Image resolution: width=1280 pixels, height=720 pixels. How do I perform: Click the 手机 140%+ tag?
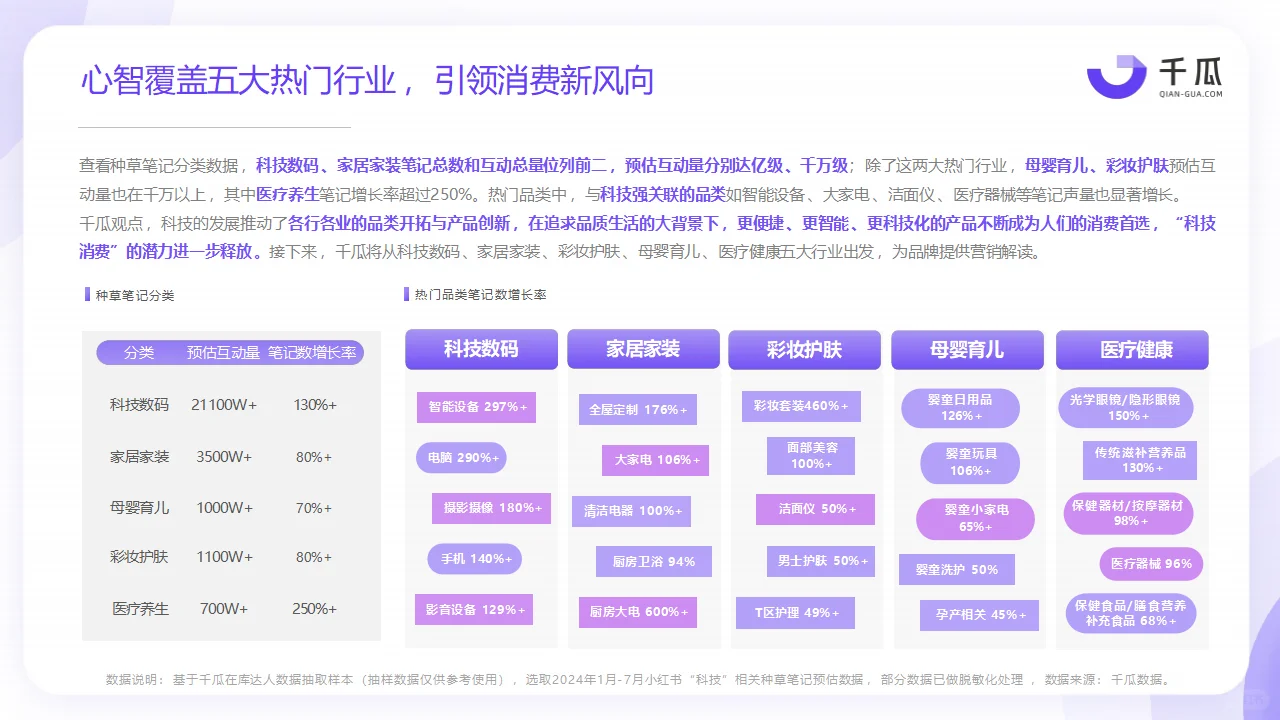[x=474, y=559]
